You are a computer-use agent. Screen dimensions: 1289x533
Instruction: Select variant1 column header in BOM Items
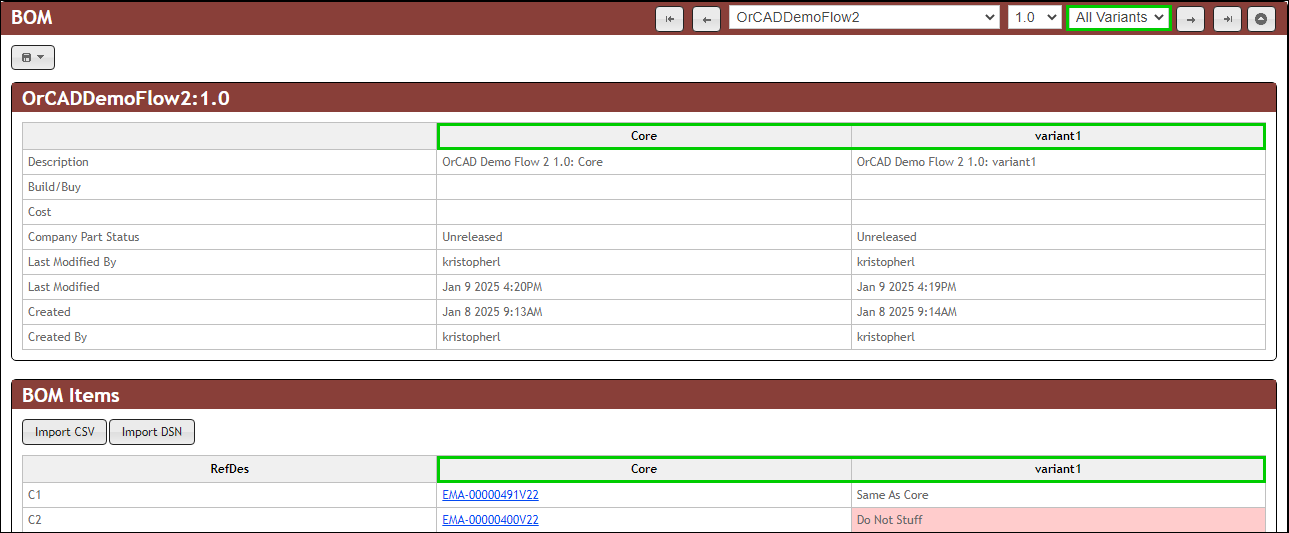tap(1058, 469)
